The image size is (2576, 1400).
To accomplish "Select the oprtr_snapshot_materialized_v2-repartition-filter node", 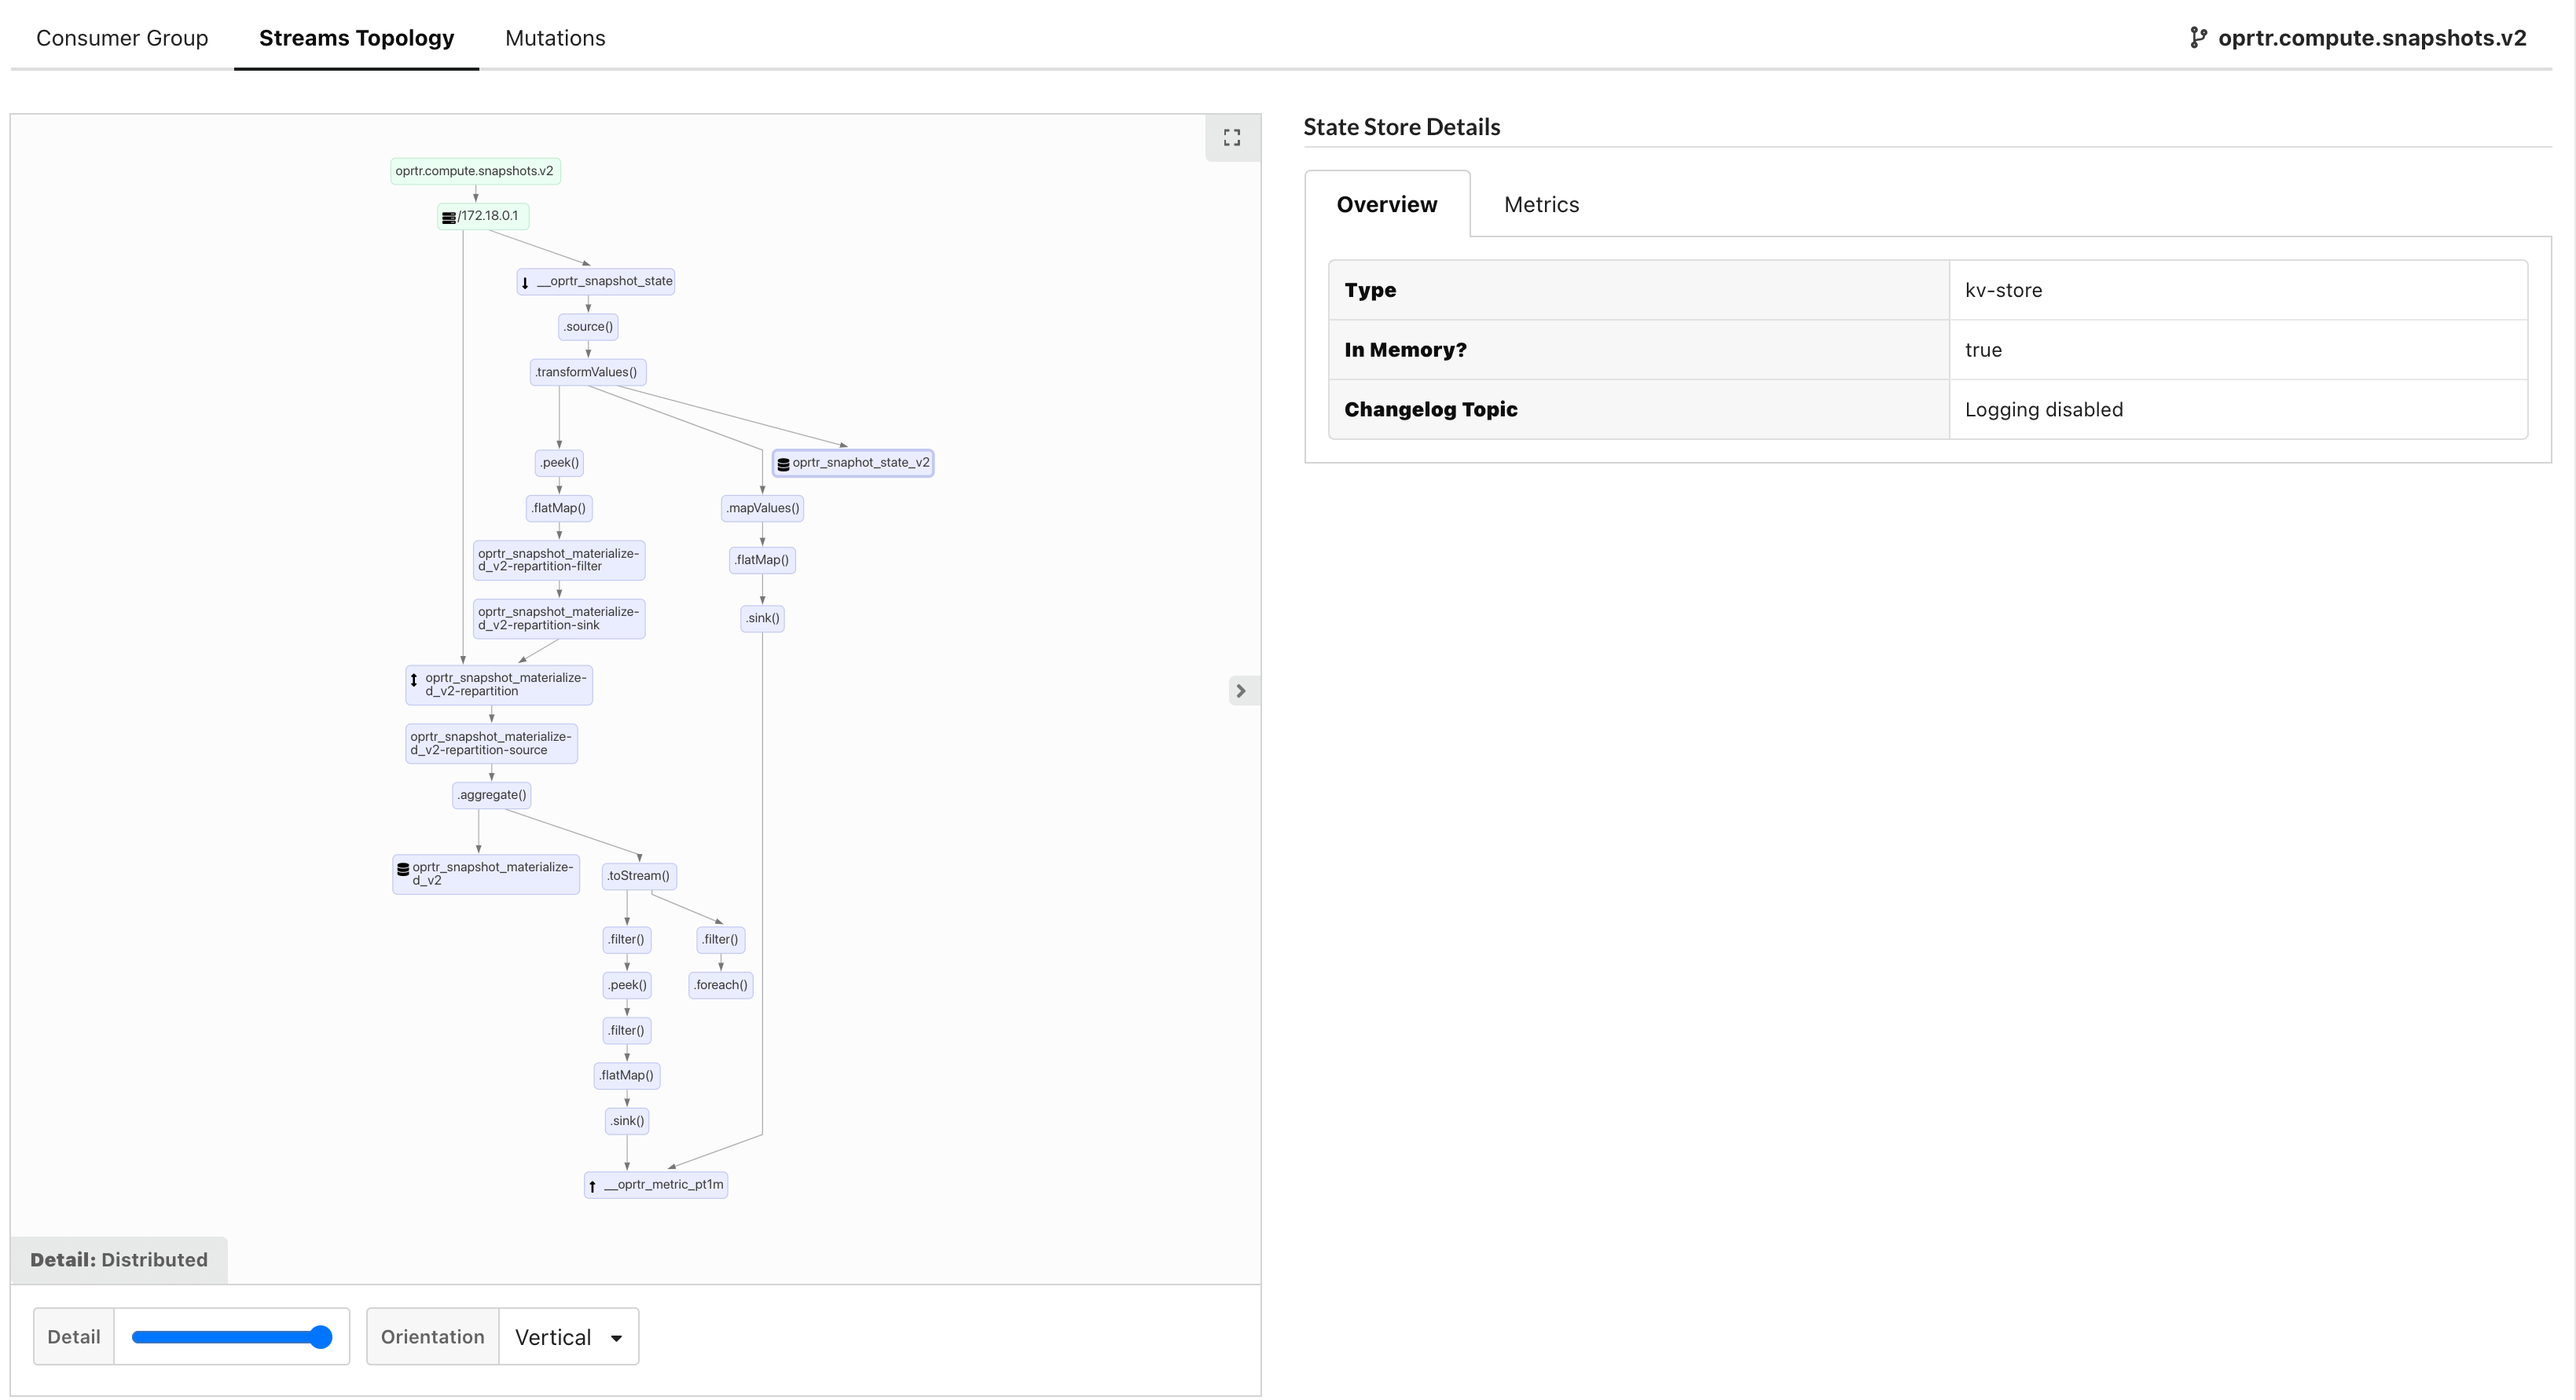I will 558,559.
